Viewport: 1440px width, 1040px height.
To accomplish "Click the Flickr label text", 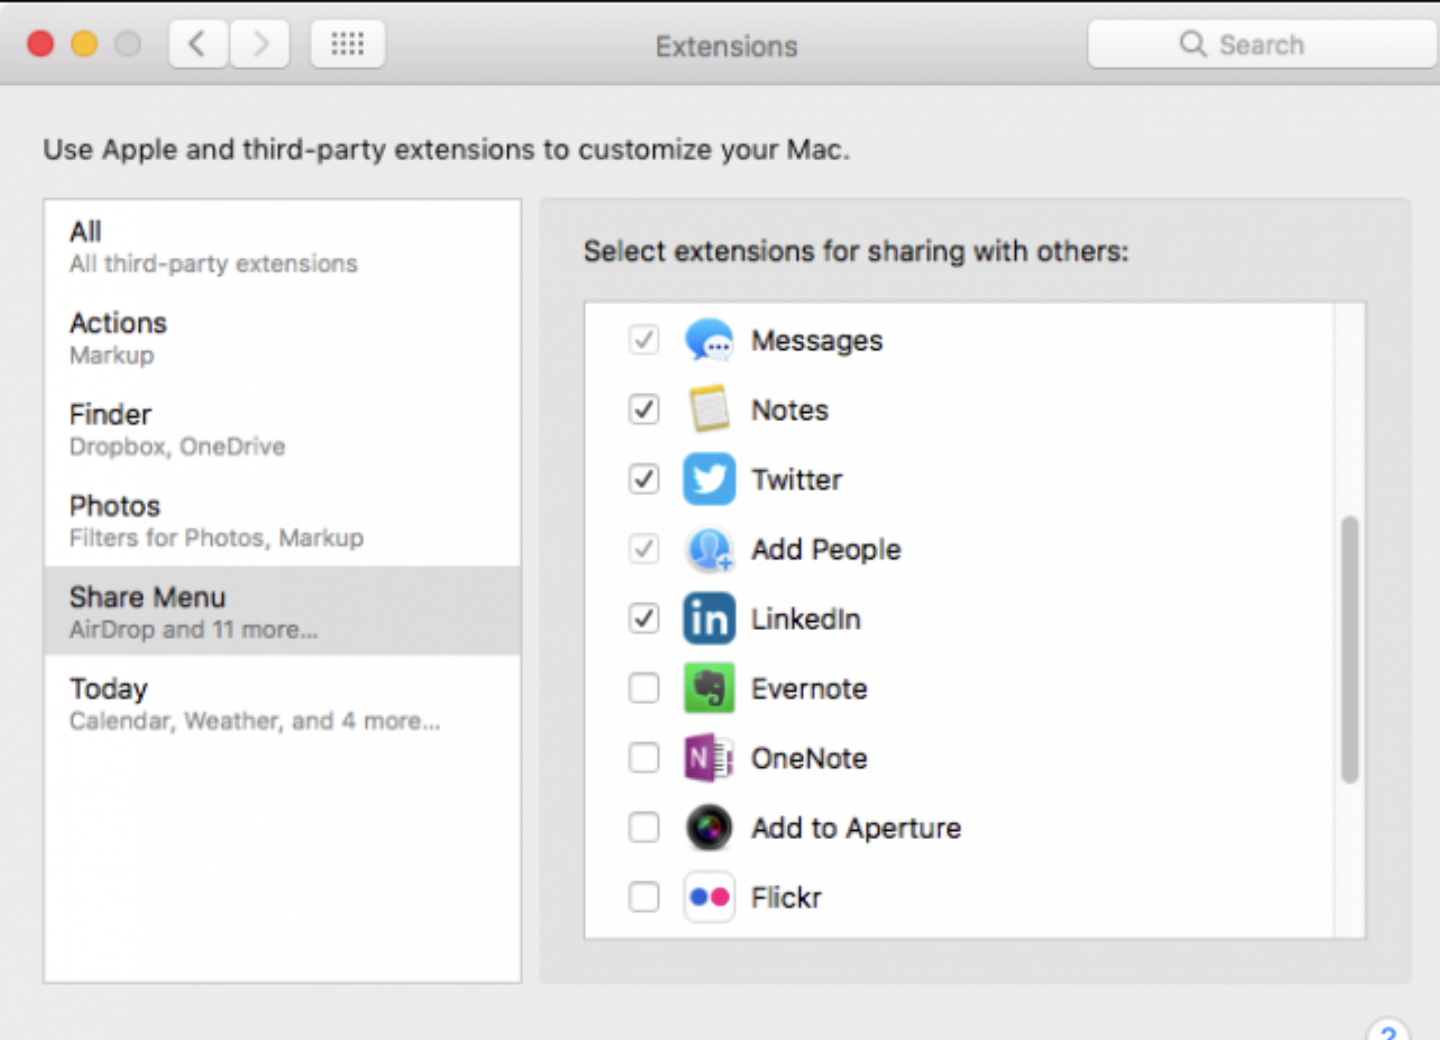I will pyautogui.click(x=786, y=898).
